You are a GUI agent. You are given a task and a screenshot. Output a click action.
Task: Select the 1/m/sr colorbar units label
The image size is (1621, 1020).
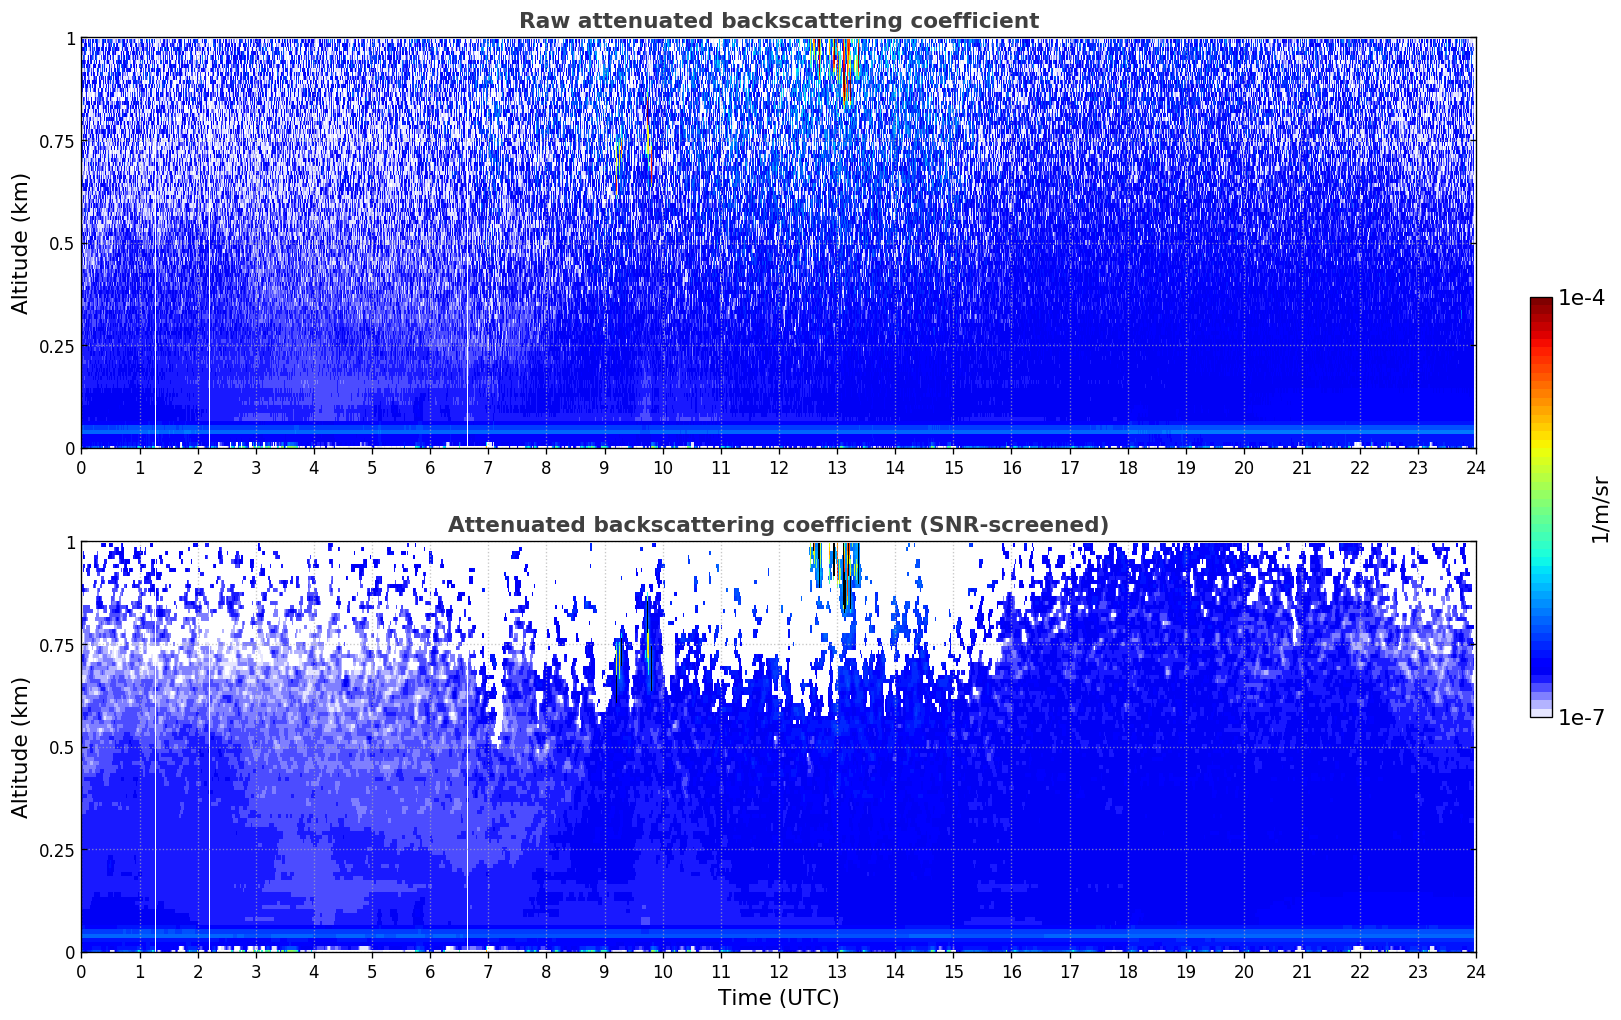click(x=1600, y=508)
